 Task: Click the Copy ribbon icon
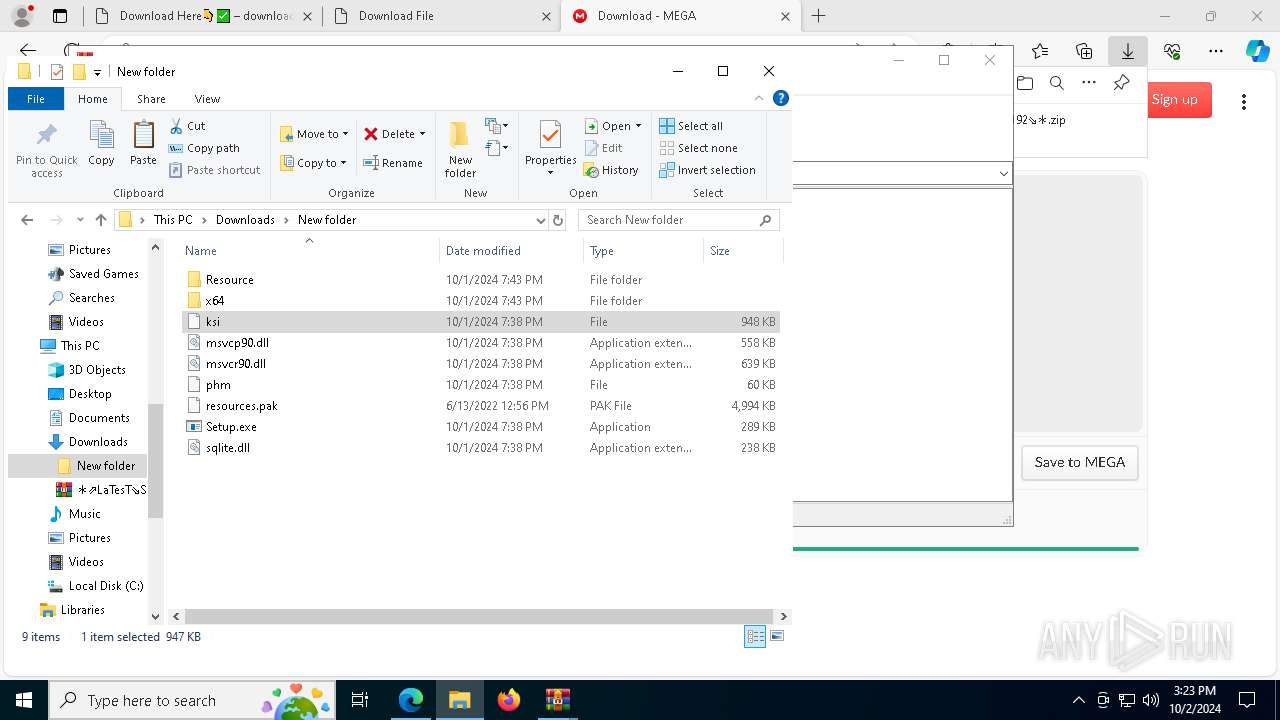point(101,143)
